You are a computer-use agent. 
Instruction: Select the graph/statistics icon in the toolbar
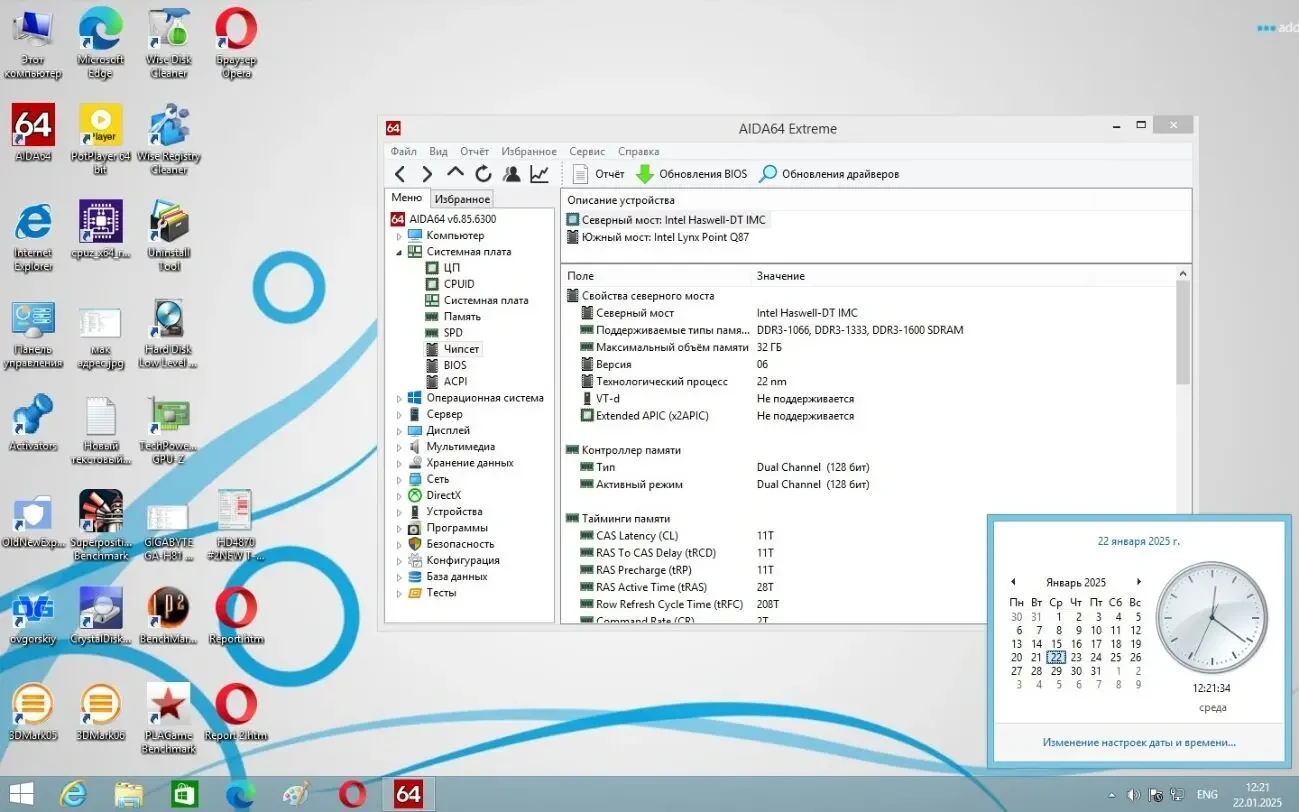point(539,173)
